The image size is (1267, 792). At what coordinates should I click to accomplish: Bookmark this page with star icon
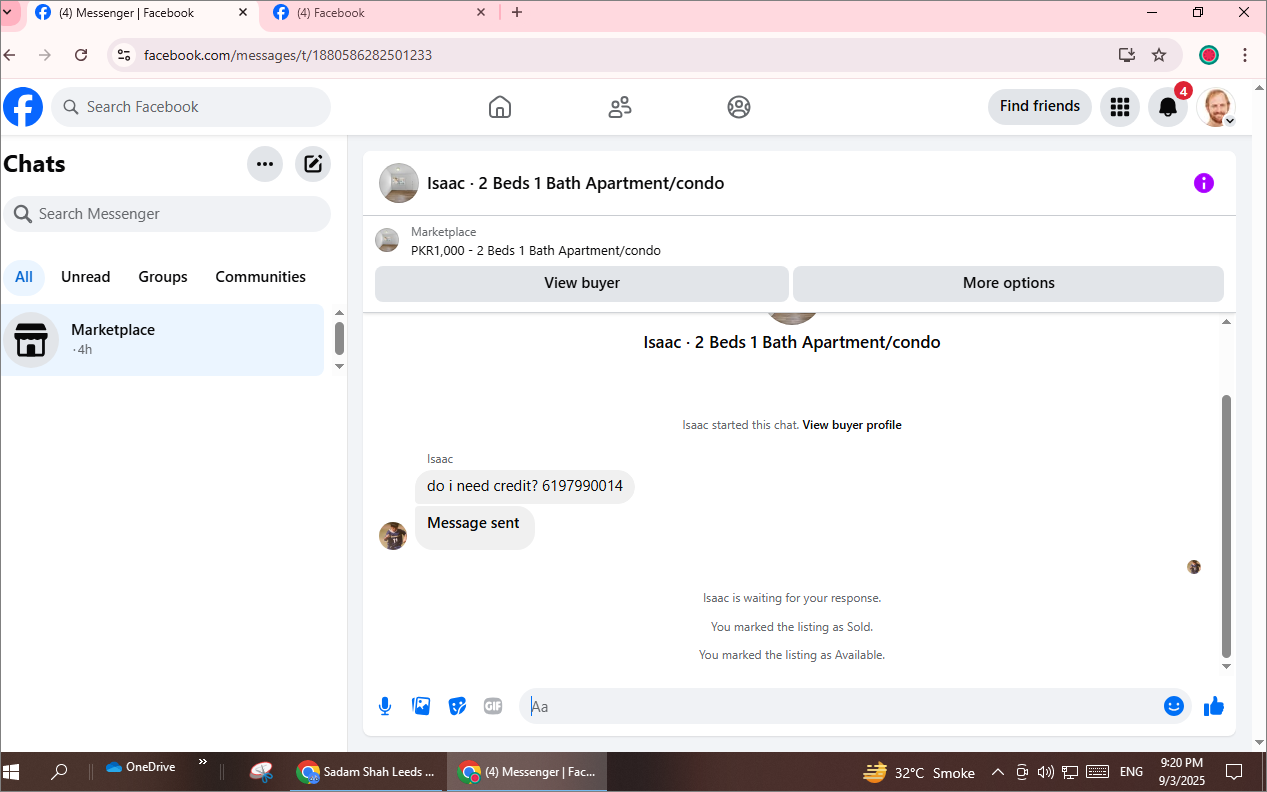1159,55
